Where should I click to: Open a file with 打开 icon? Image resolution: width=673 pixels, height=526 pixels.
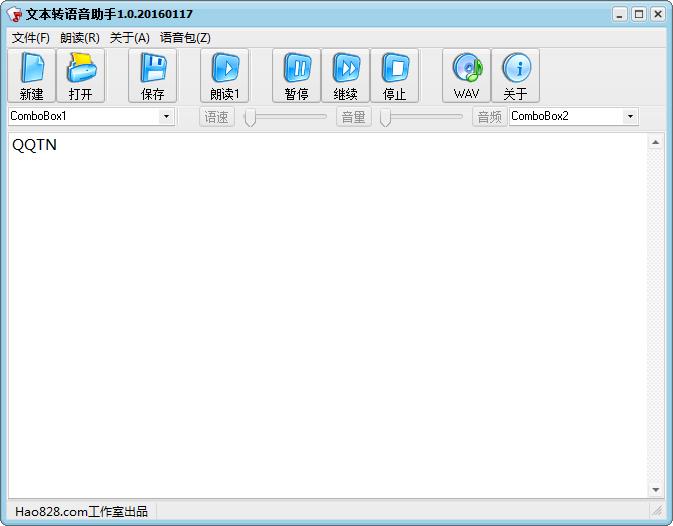pyautogui.click(x=81, y=76)
